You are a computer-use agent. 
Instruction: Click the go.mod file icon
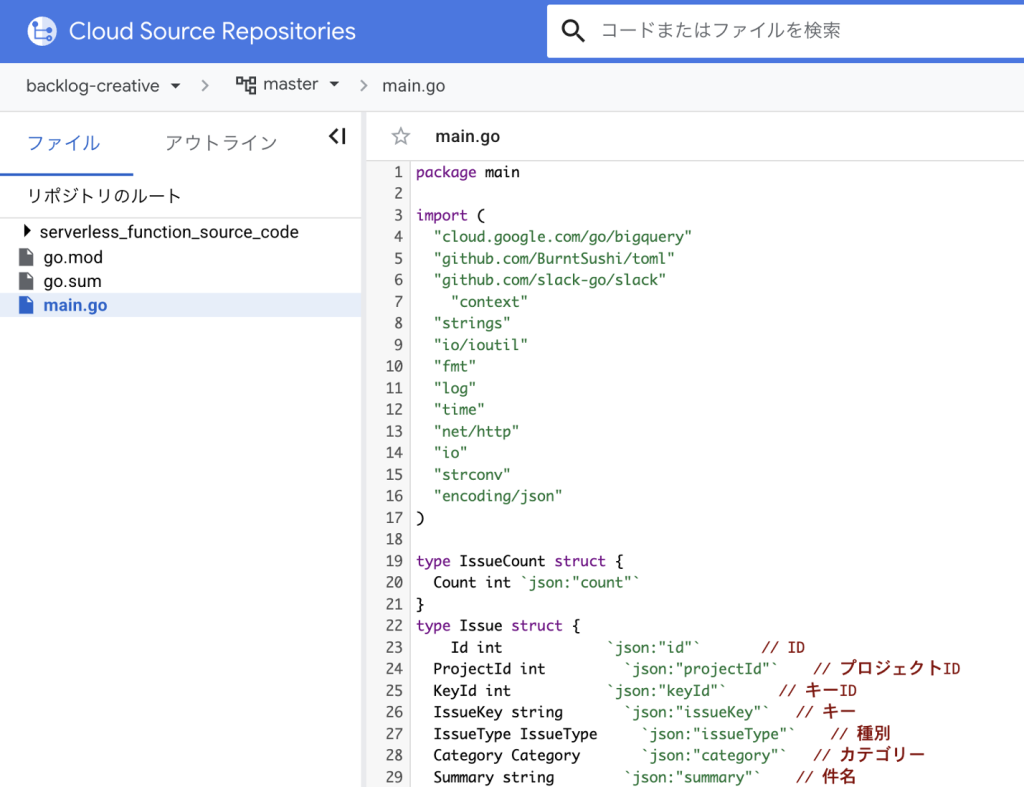click(27, 257)
